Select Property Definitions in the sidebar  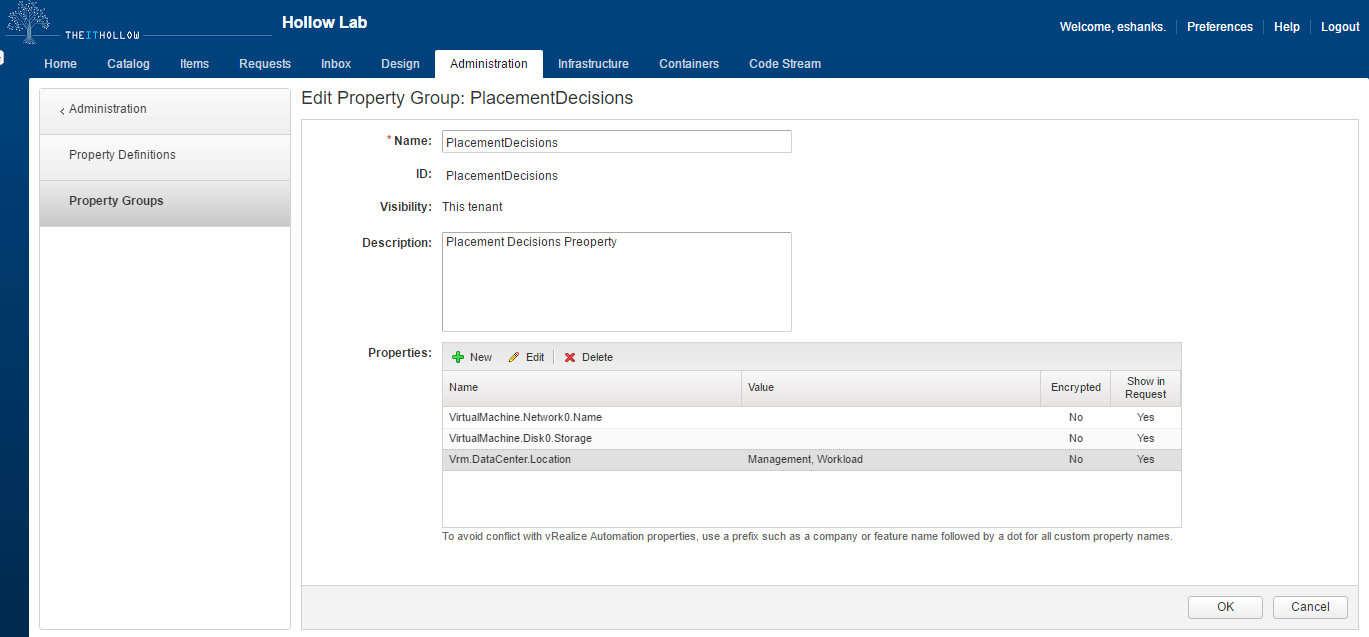coord(122,155)
